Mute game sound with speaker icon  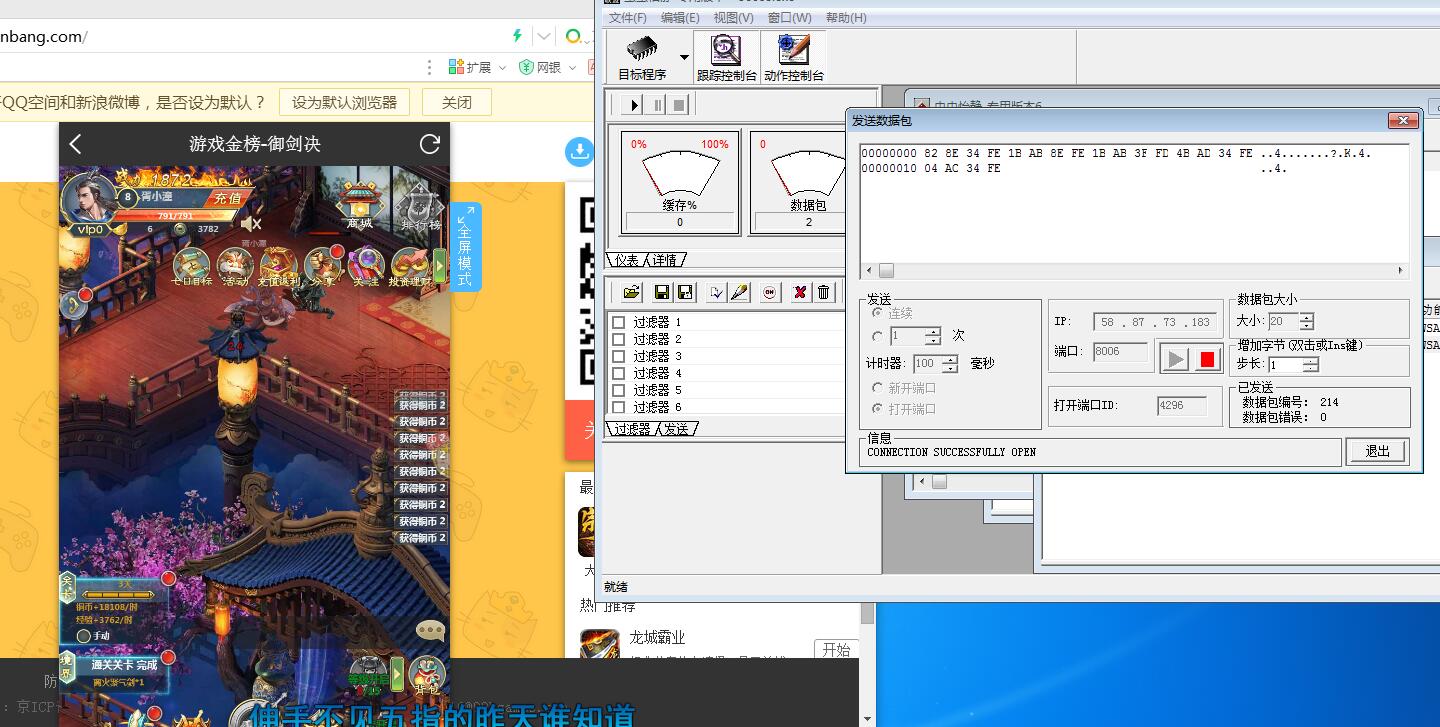click(251, 224)
